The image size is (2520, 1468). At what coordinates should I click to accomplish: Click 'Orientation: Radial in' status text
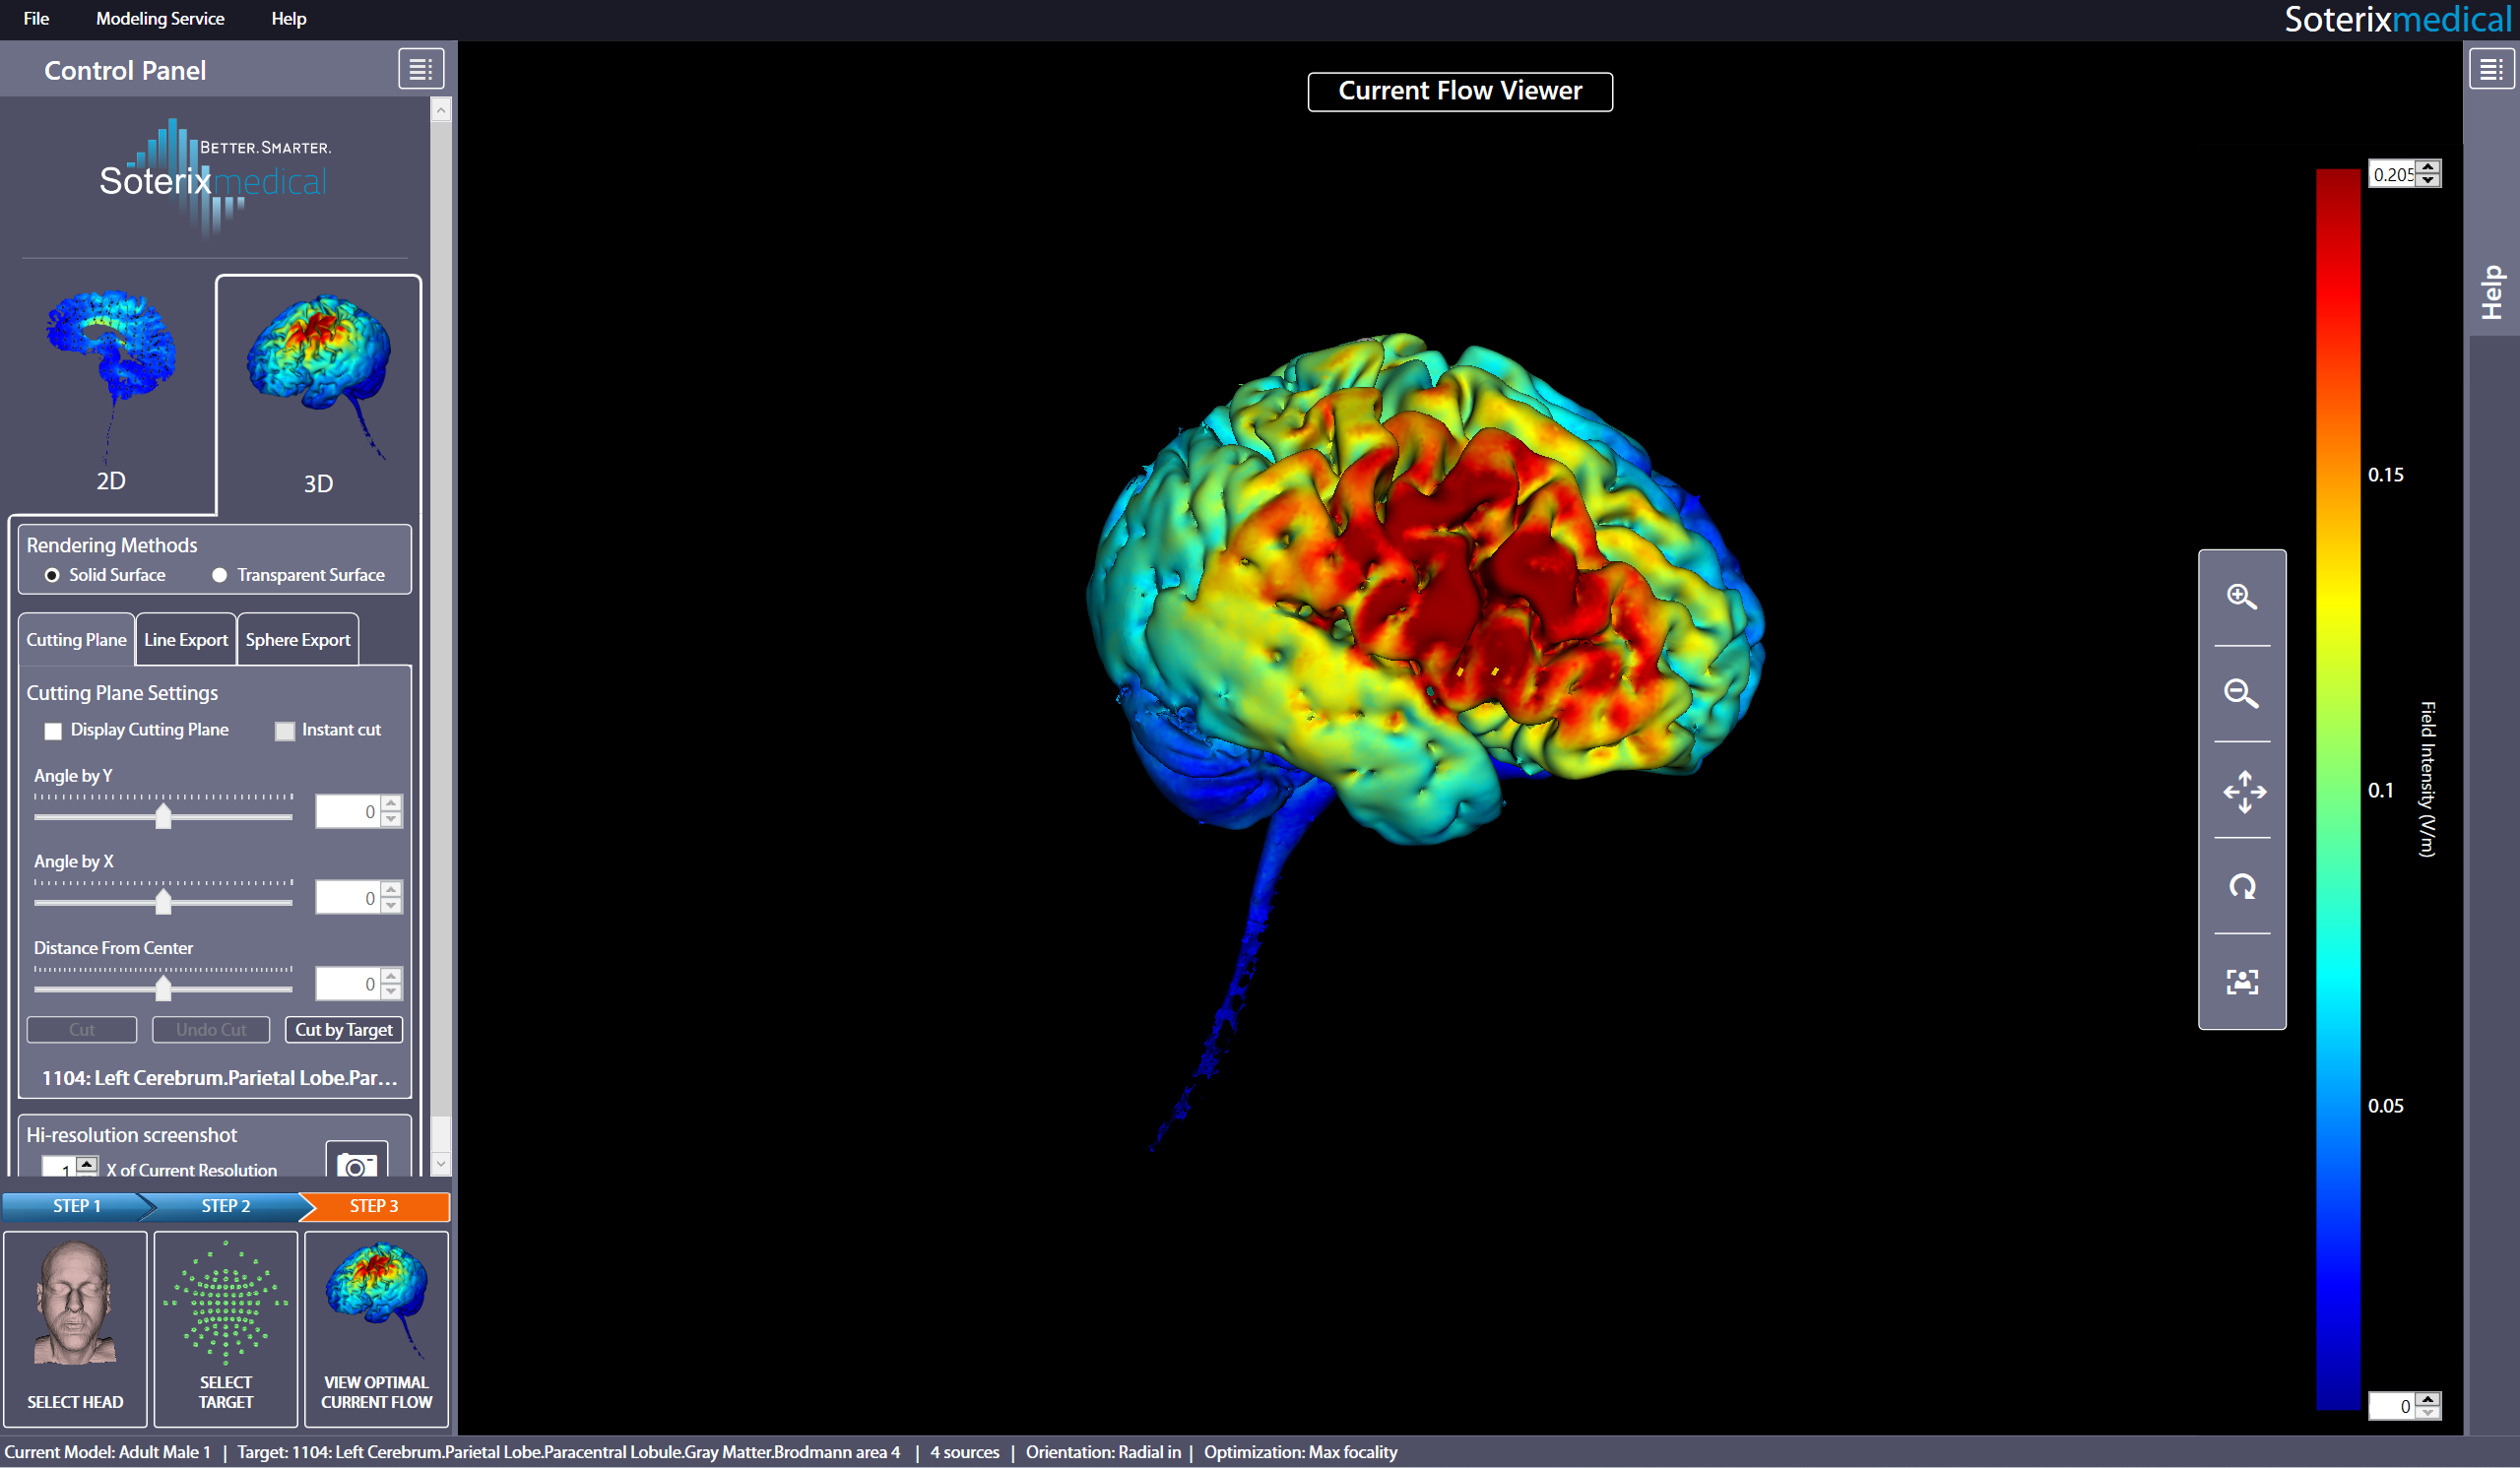(1103, 1452)
